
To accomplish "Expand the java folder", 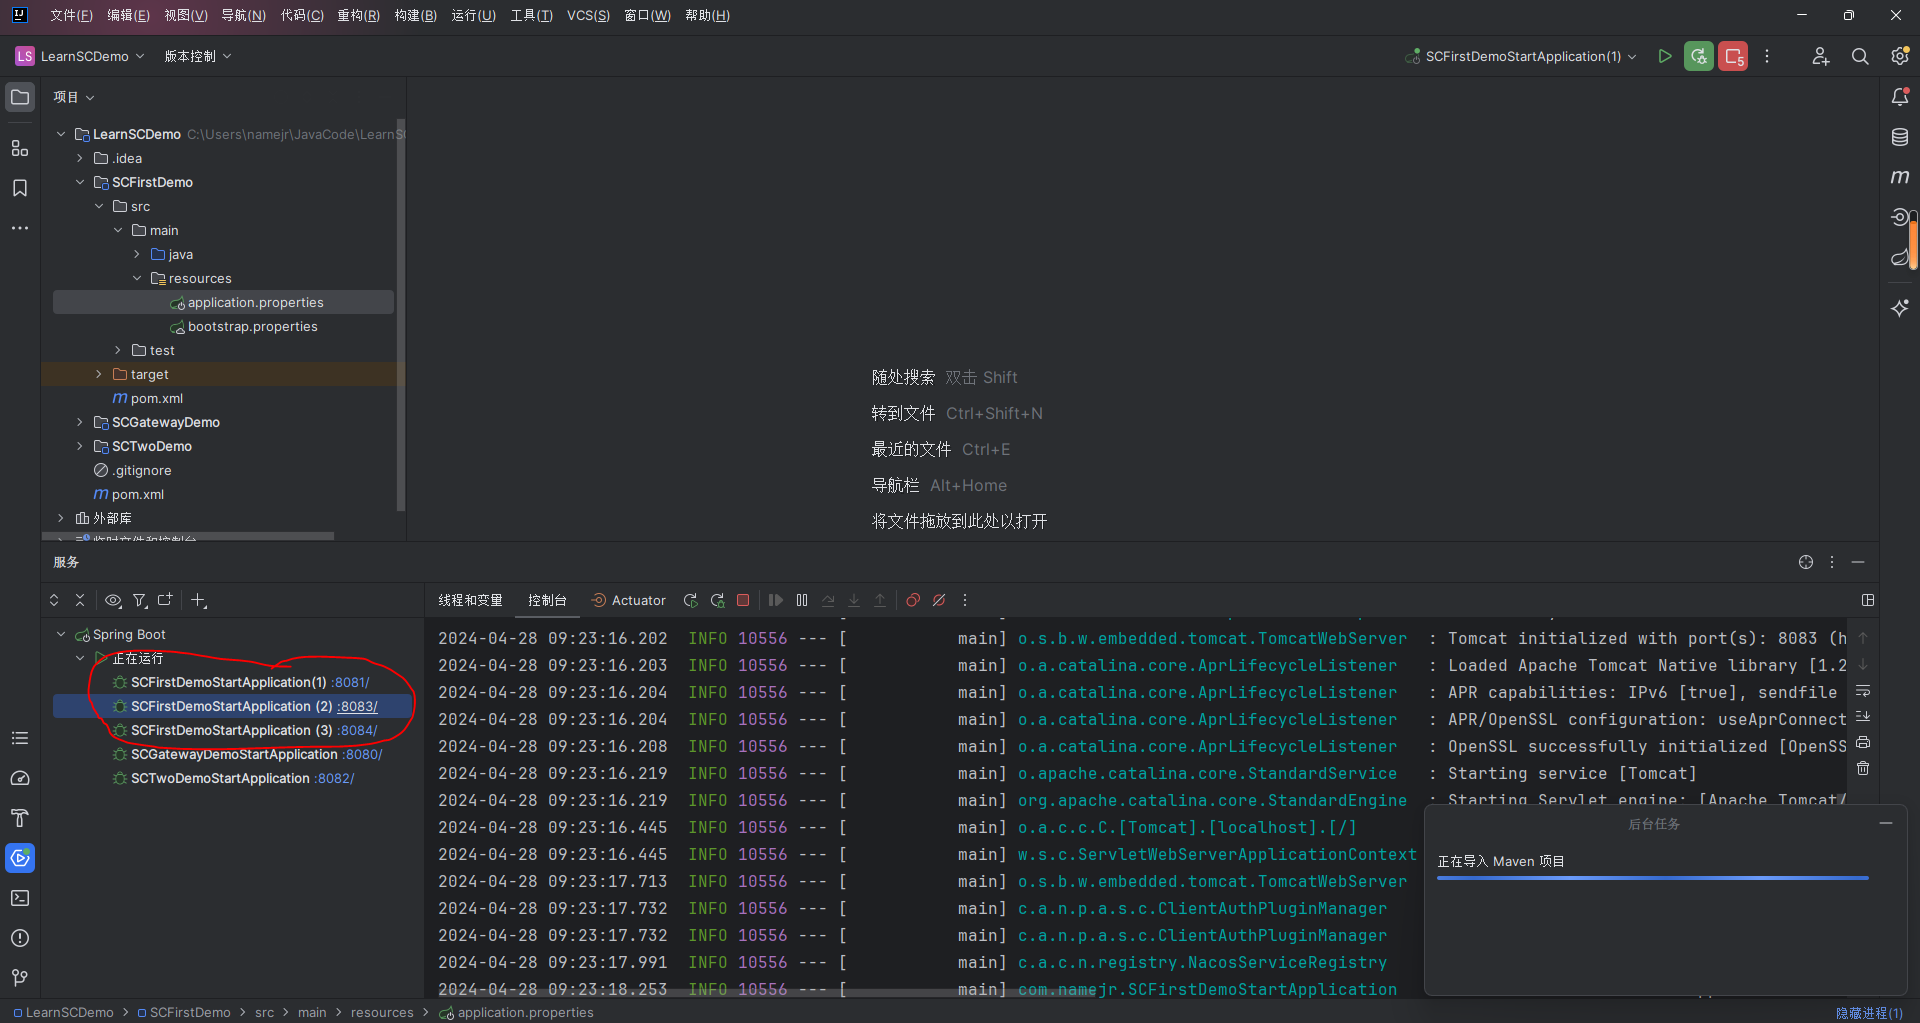I will tap(137, 254).
